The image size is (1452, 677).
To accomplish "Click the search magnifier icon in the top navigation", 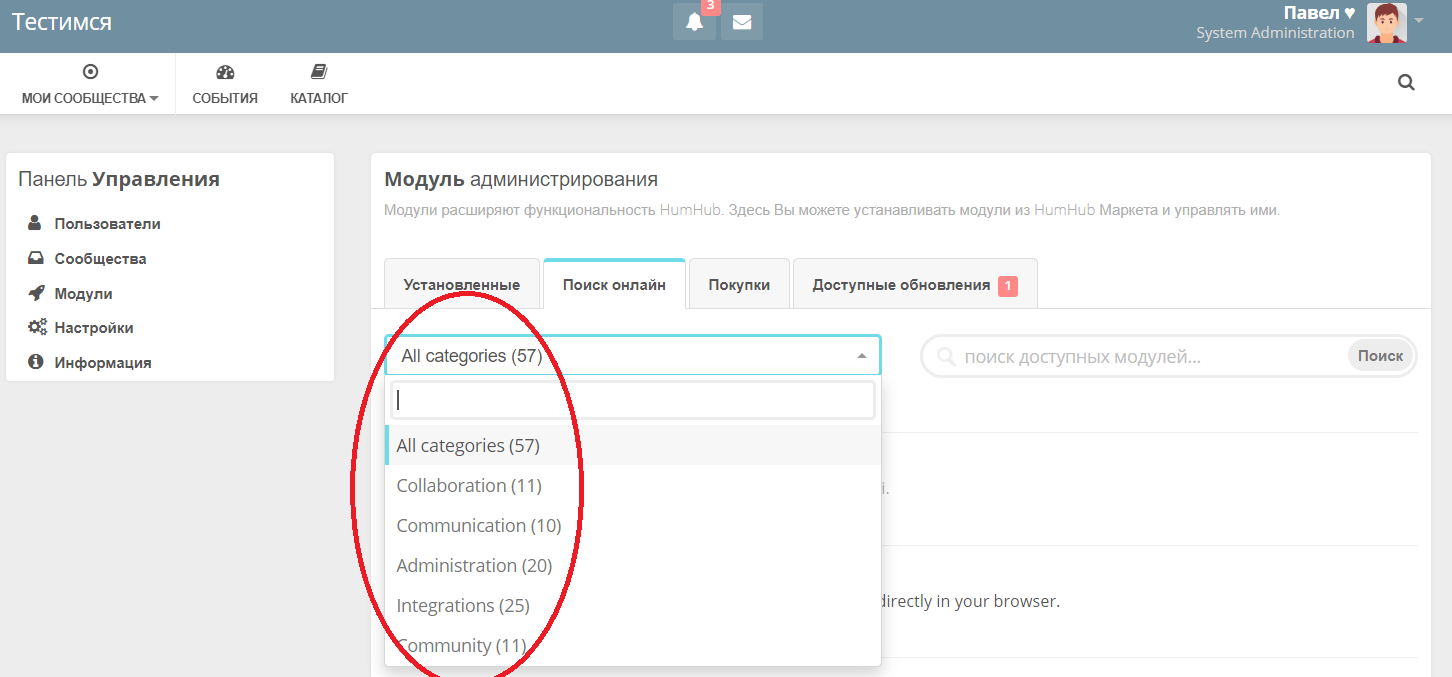I will [1406, 83].
